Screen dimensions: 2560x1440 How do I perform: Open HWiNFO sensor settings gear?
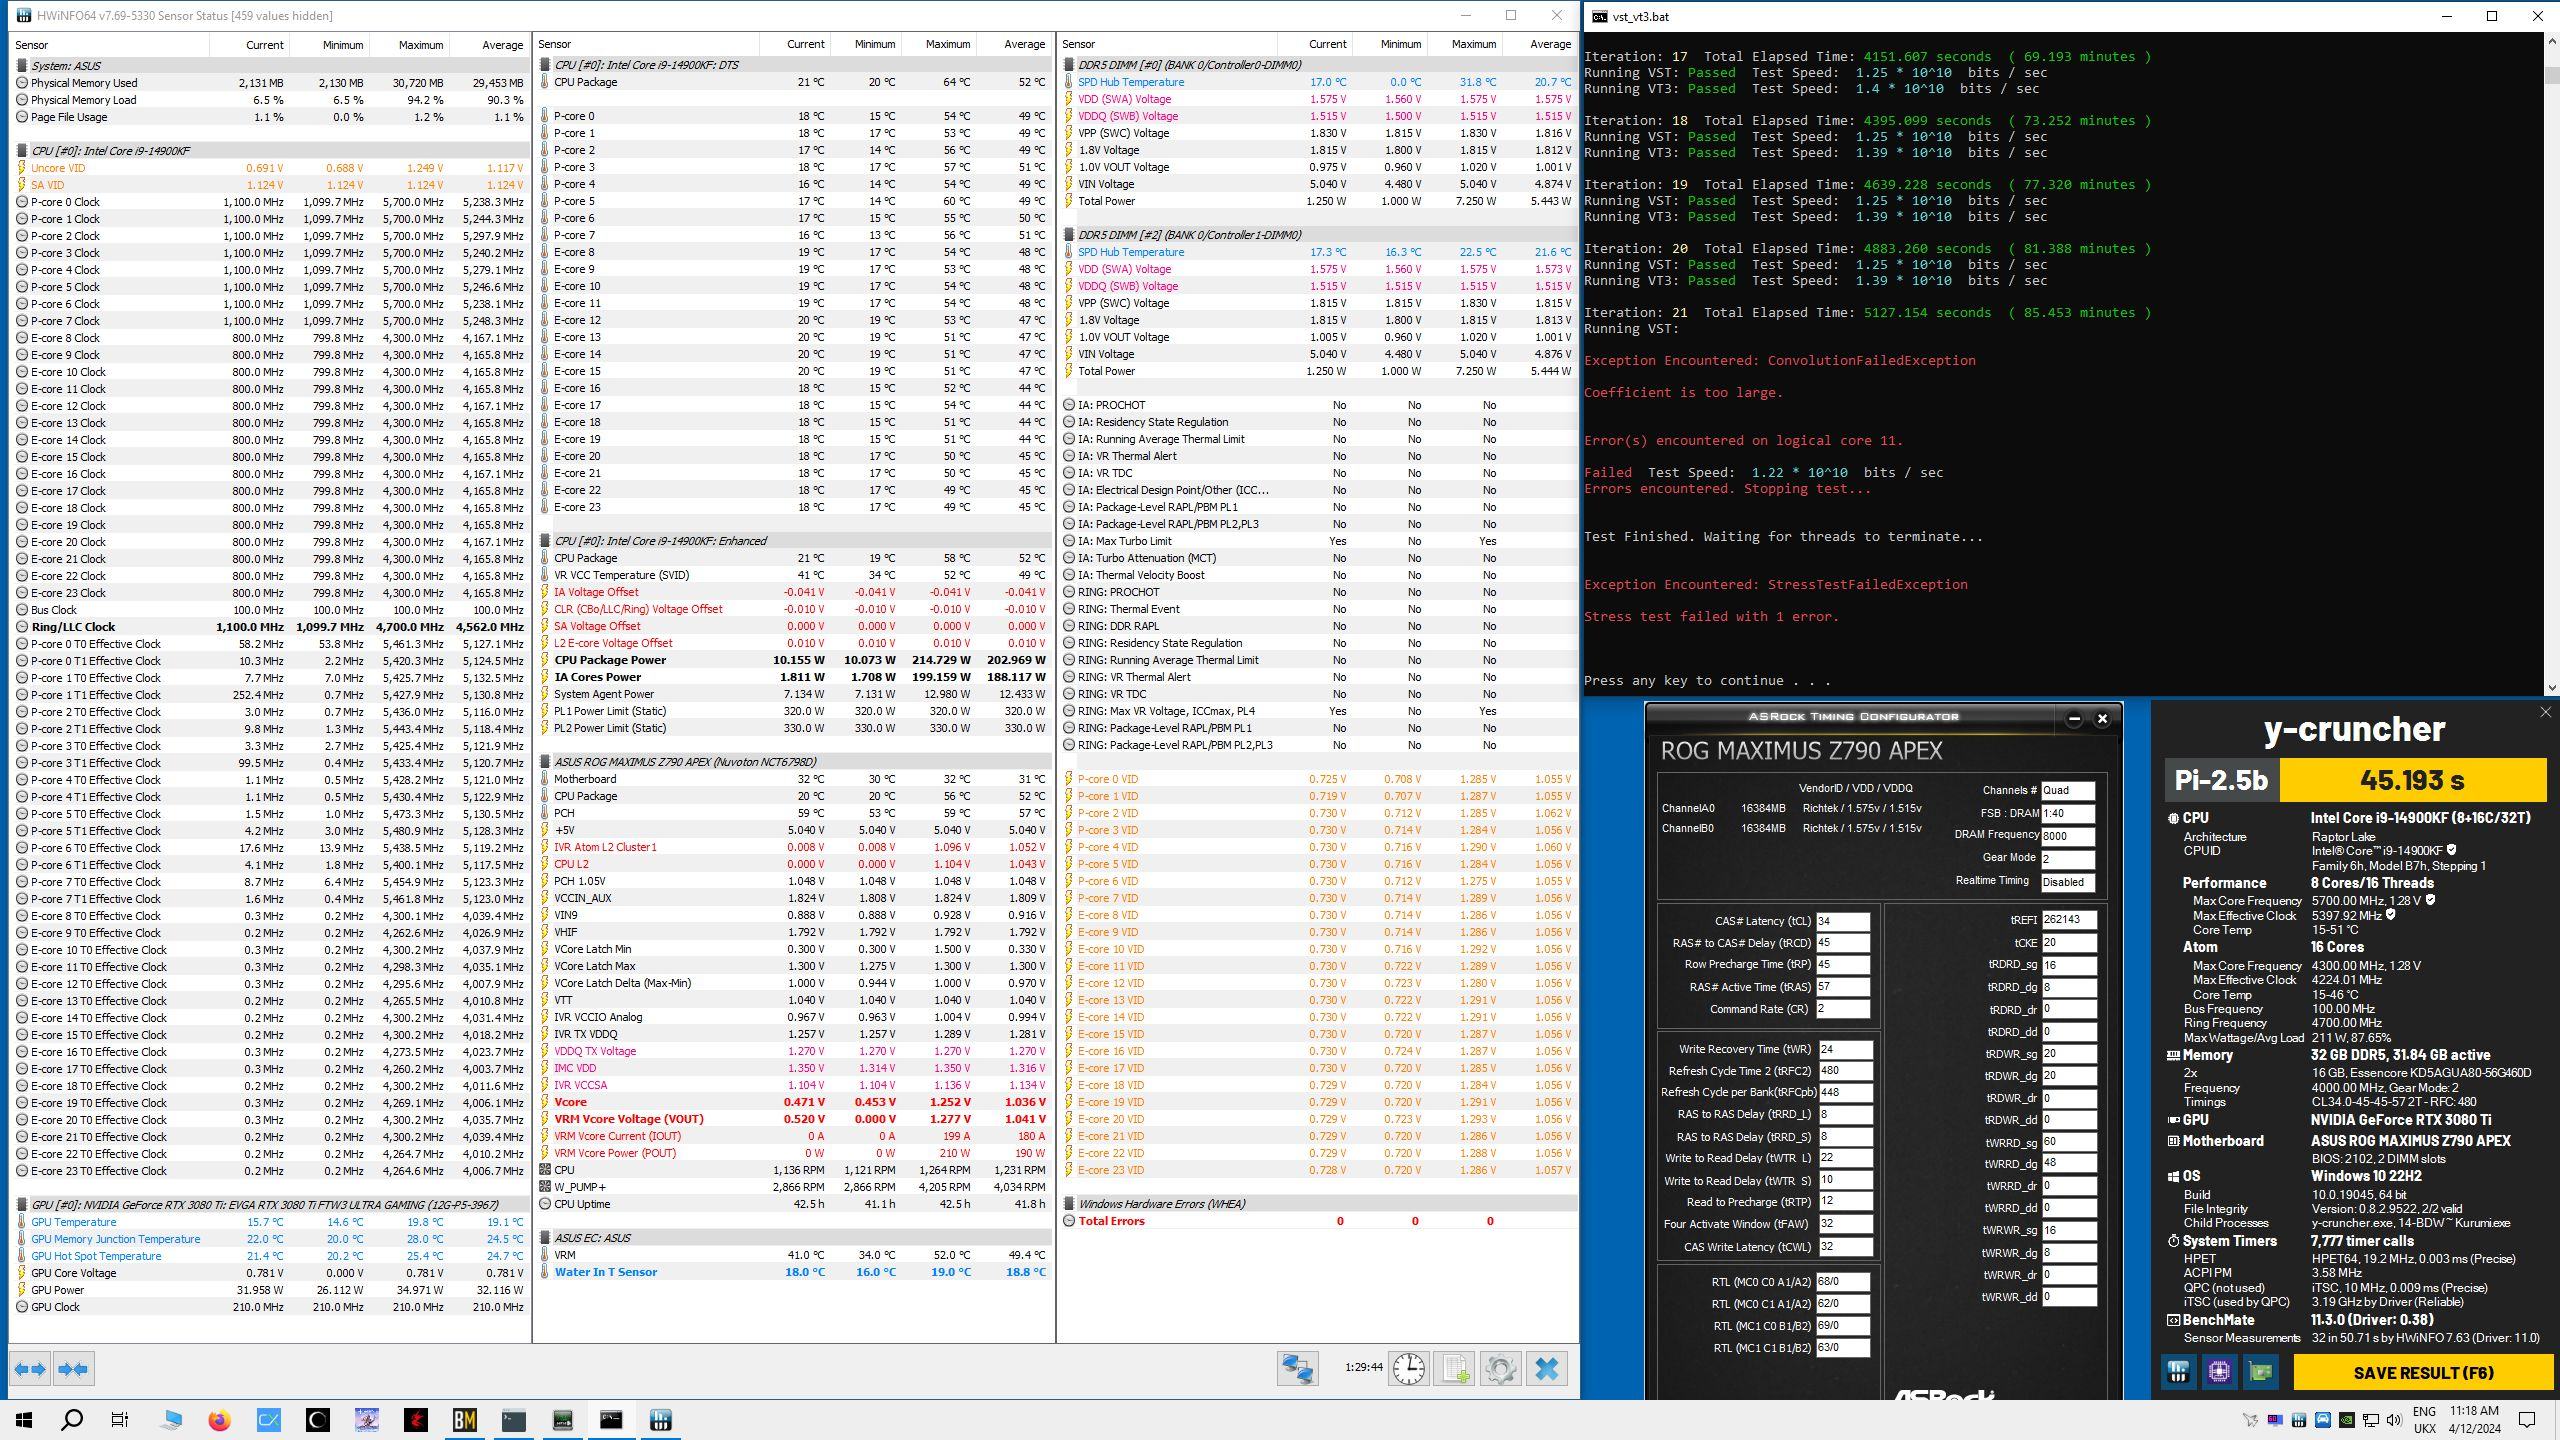(x=1500, y=1369)
